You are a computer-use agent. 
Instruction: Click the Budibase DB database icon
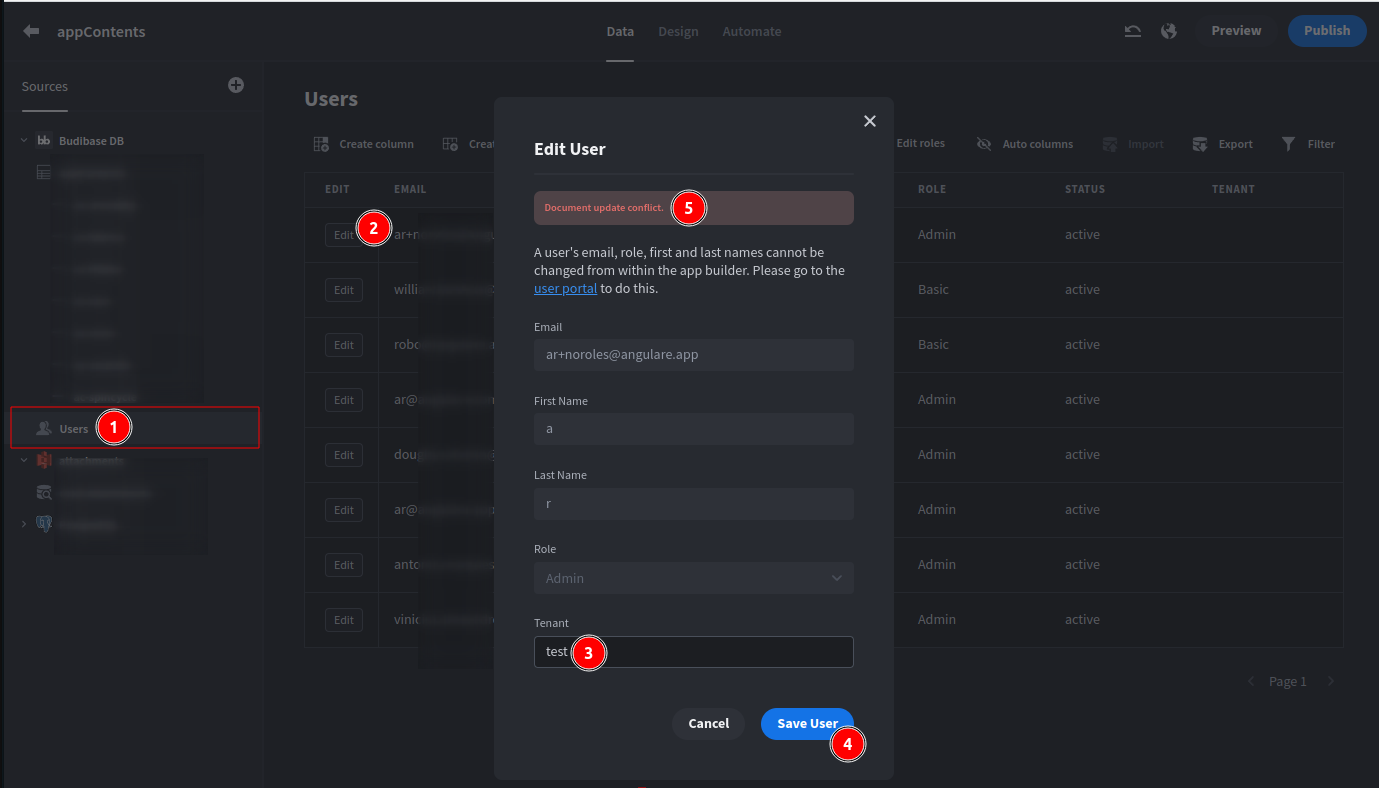pos(44,140)
